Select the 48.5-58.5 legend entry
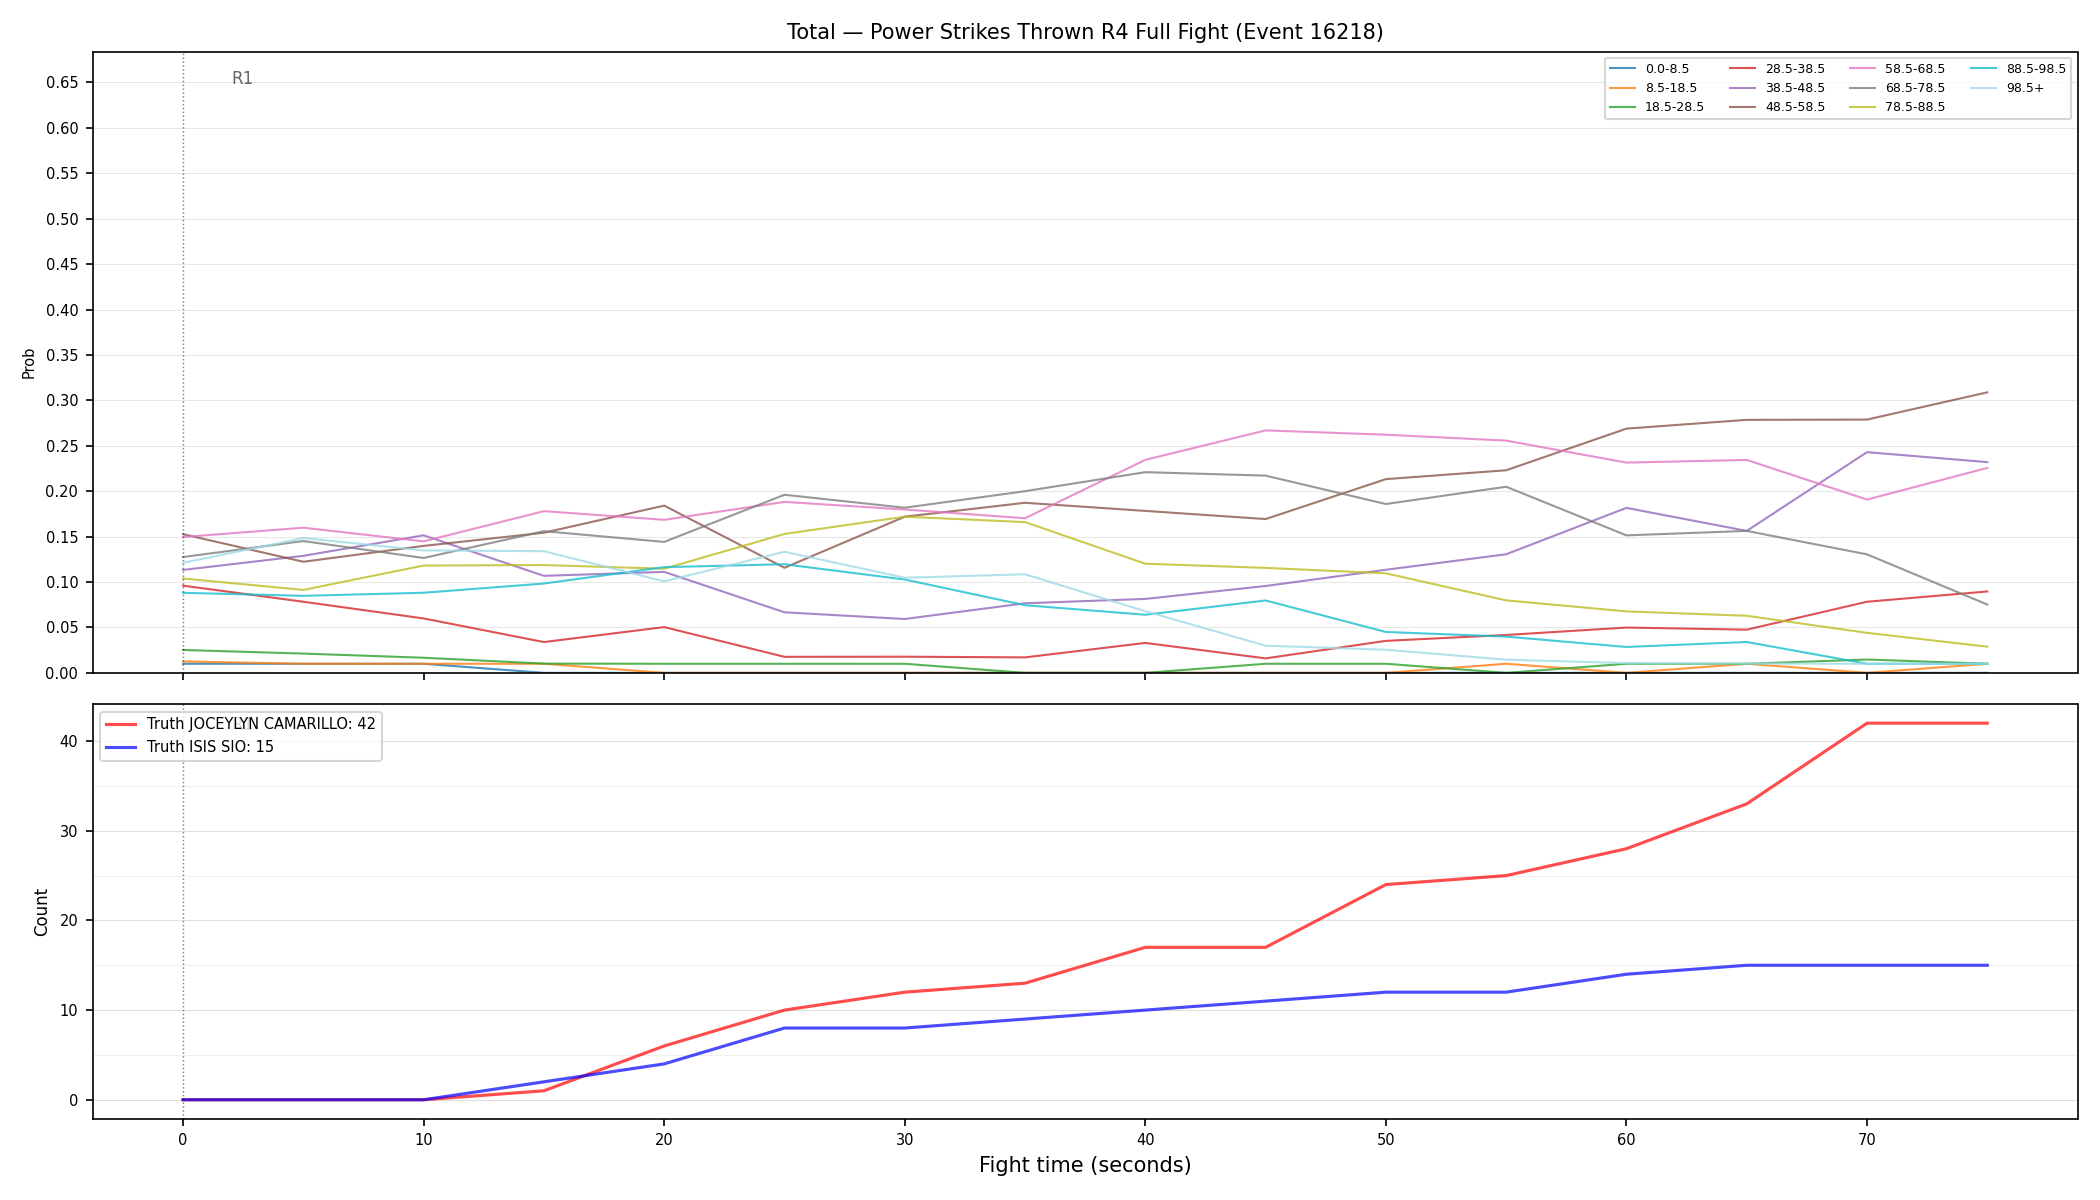This screenshot has height=1200, width=2100. click(x=1777, y=107)
